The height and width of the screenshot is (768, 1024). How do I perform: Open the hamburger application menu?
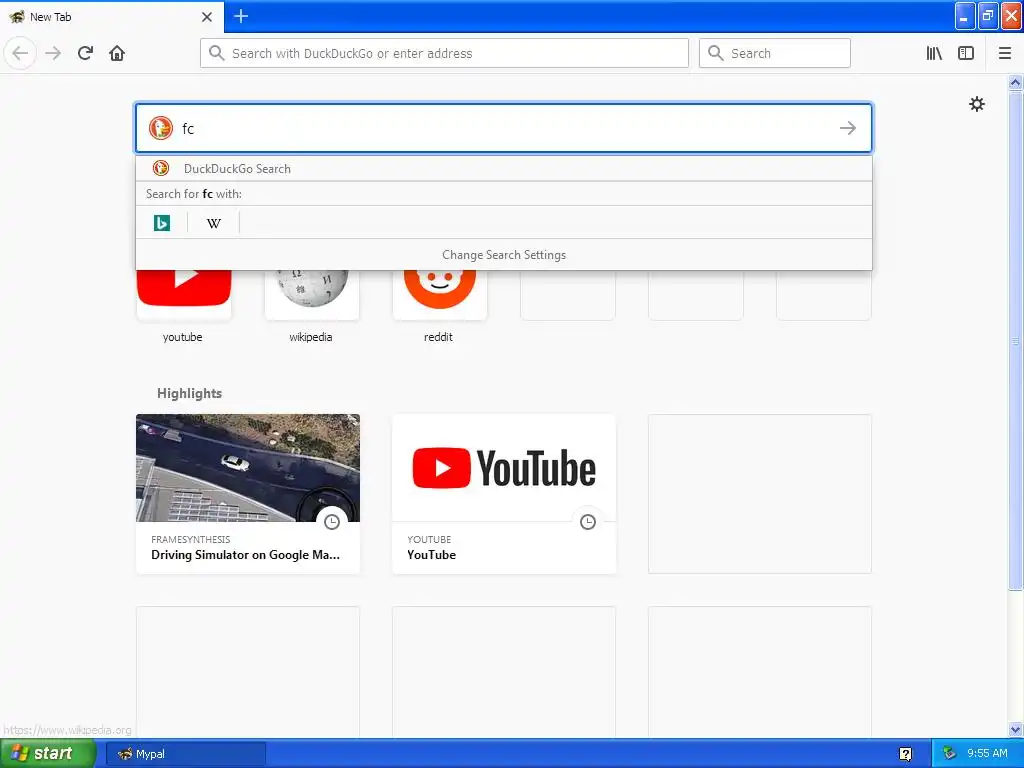pyautogui.click(x=1005, y=54)
